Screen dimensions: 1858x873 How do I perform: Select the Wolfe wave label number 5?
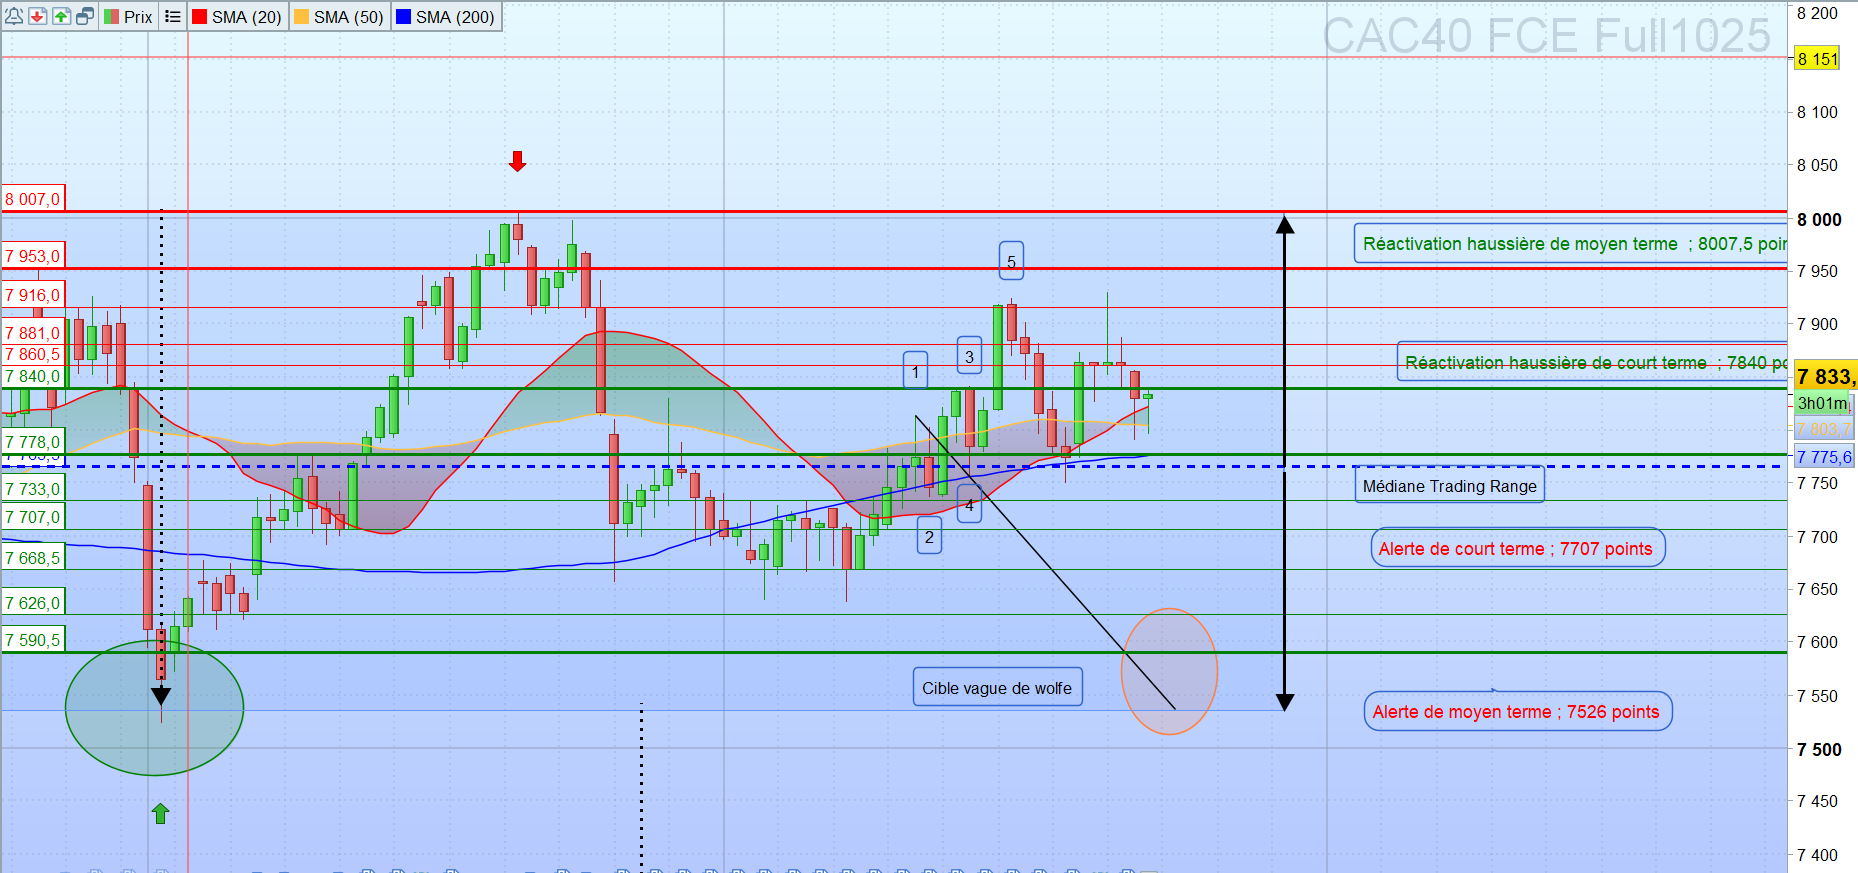point(1011,261)
